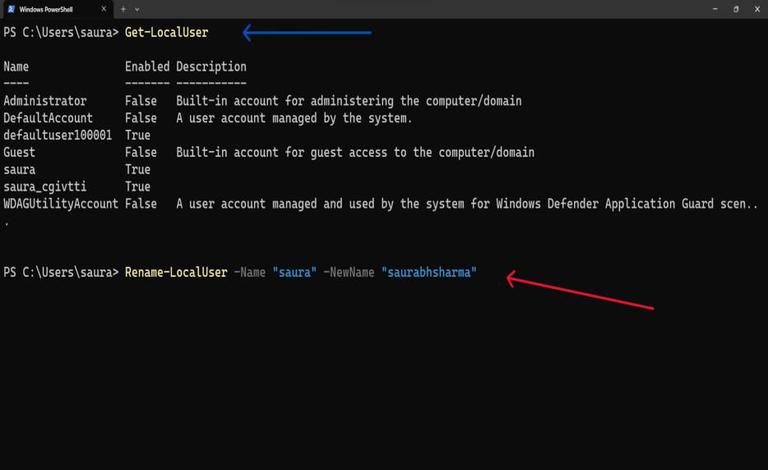768x470 pixels.
Task: Click the Administrator user row
Action: coord(263,101)
